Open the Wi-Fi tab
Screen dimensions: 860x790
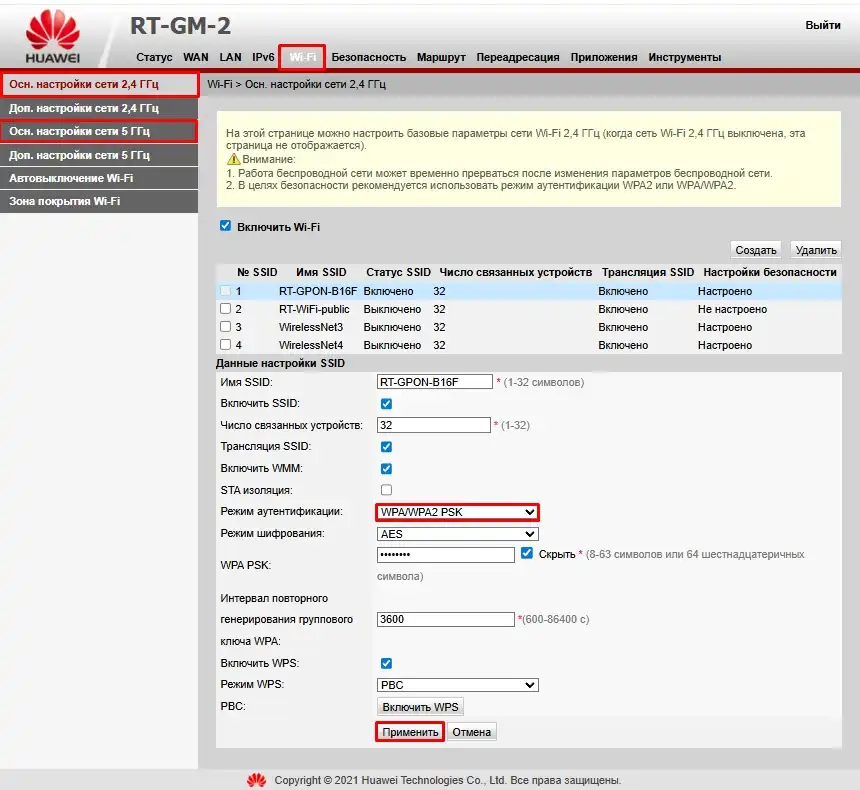302,58
